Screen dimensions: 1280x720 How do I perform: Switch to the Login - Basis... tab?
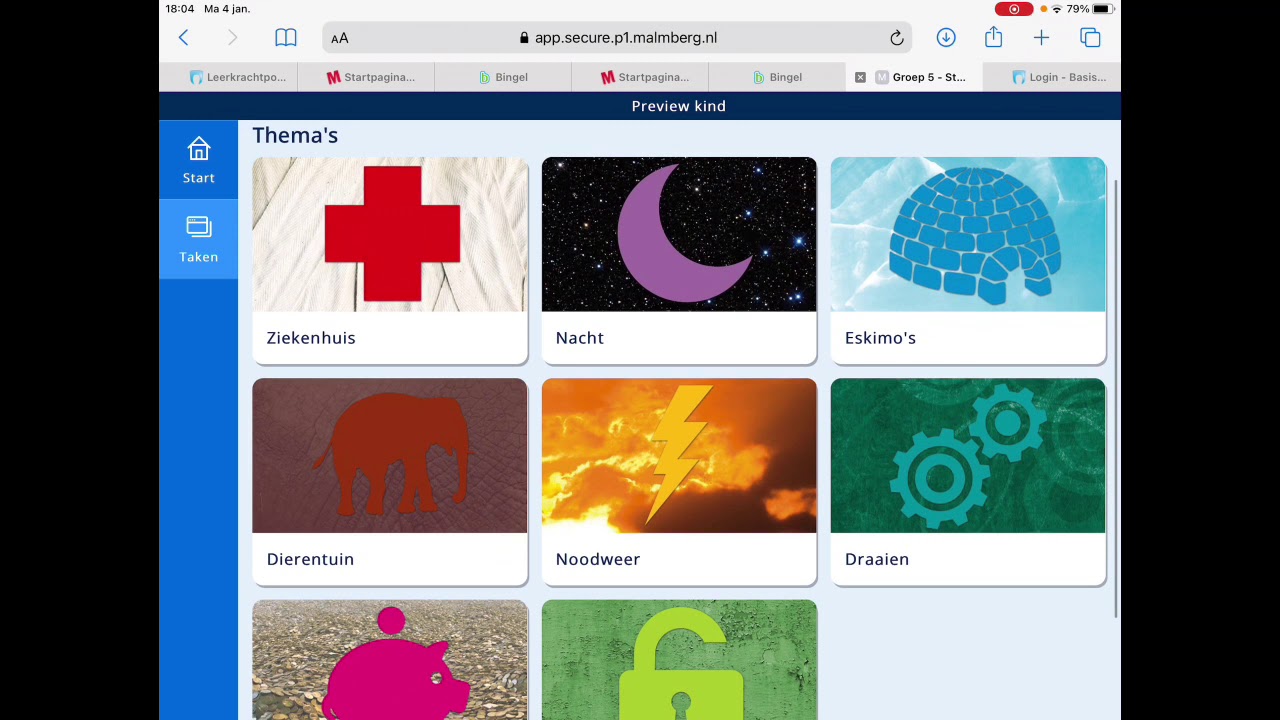1052,77
